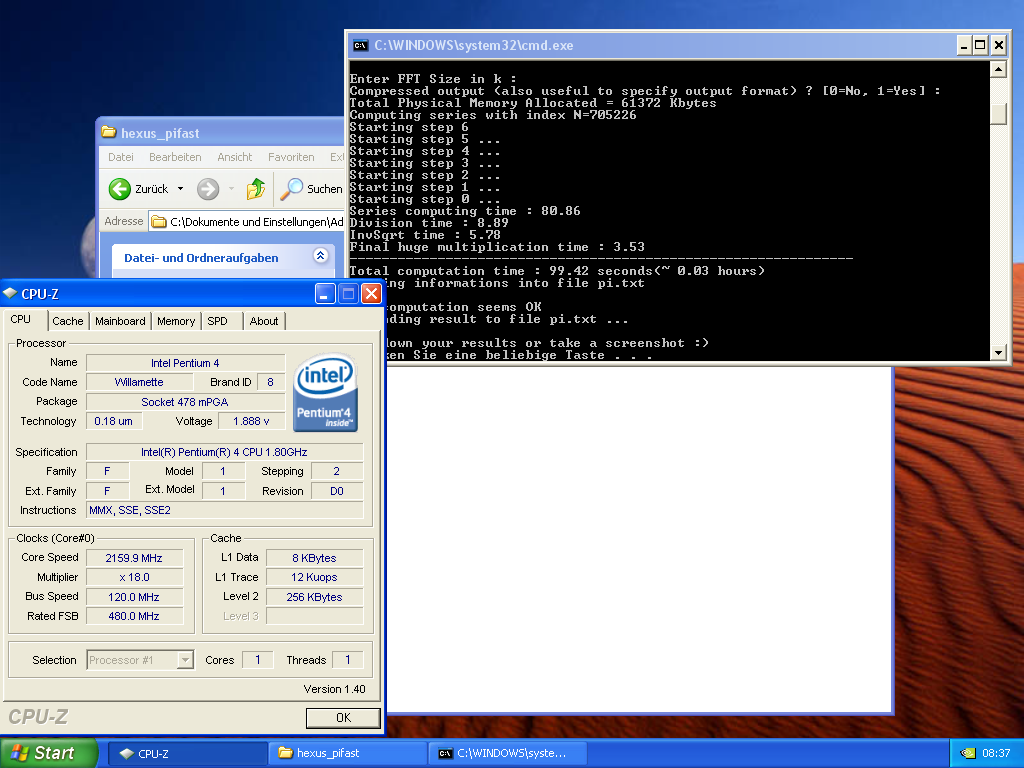Select the CPU tab in CPU-Z
This screenshot has width=1024, height=768.
(x=21, y=319)
